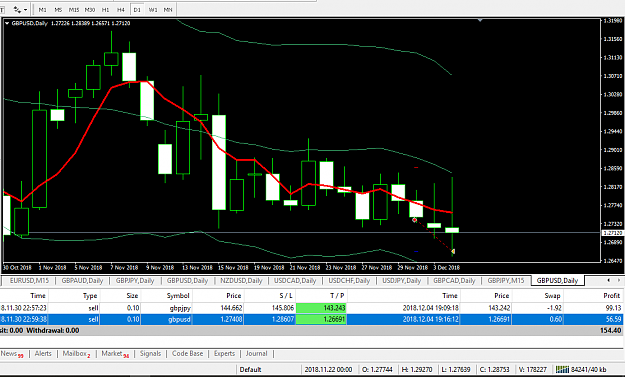
Task: Open the Experts terminal tab
Action: pos(224,354)
